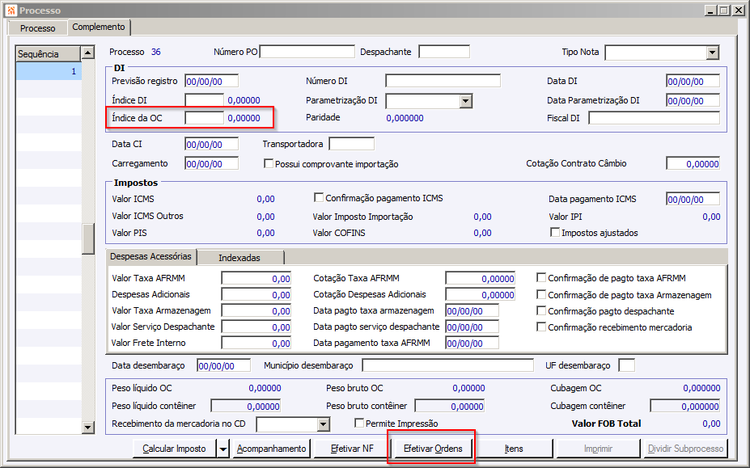Check Confirmação pagto despachante
Image resolution: width=750 pixels, height=468 pixels.
click(541, 311)
